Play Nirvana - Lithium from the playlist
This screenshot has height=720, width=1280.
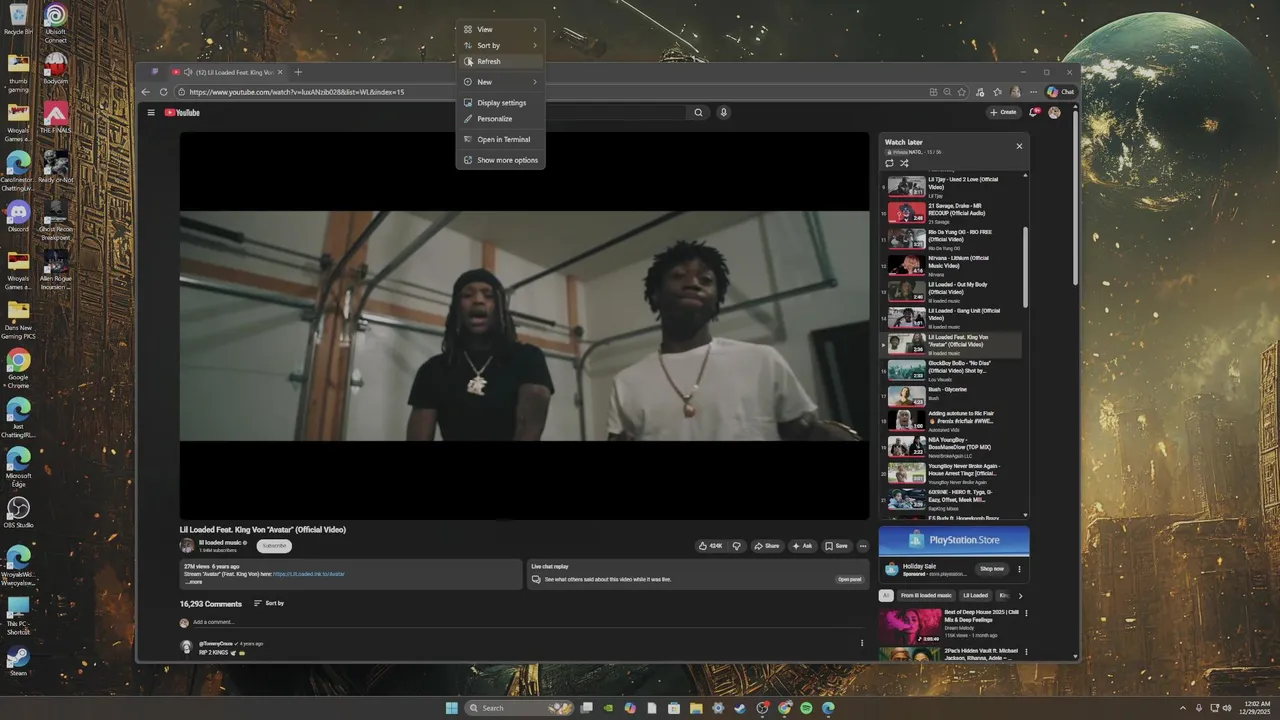coord(953,264)
